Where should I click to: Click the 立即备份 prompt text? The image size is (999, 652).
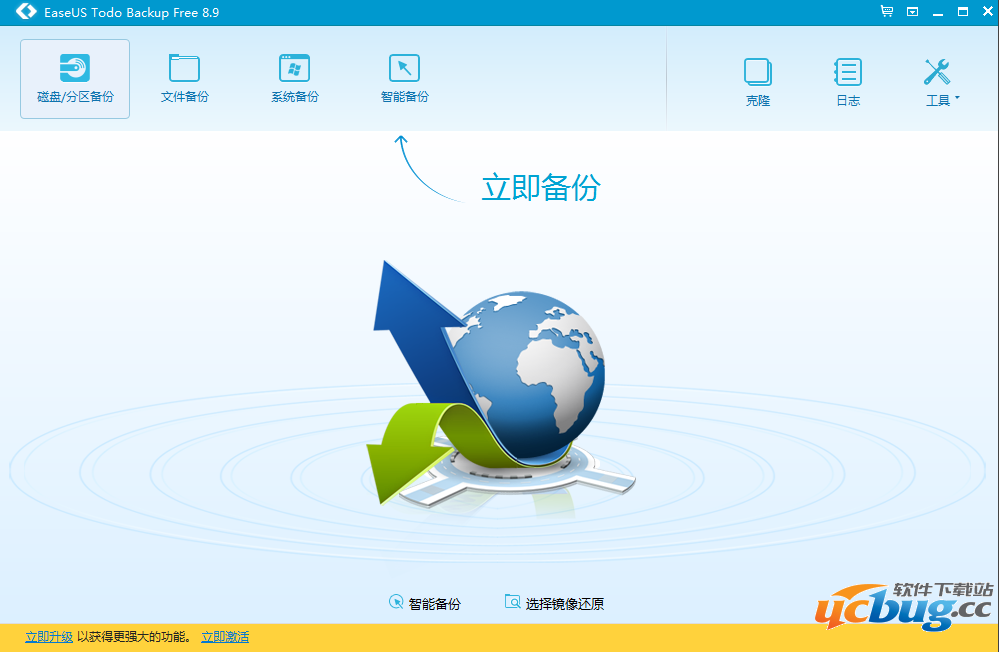pyautogui.click(x=540, y=188)
